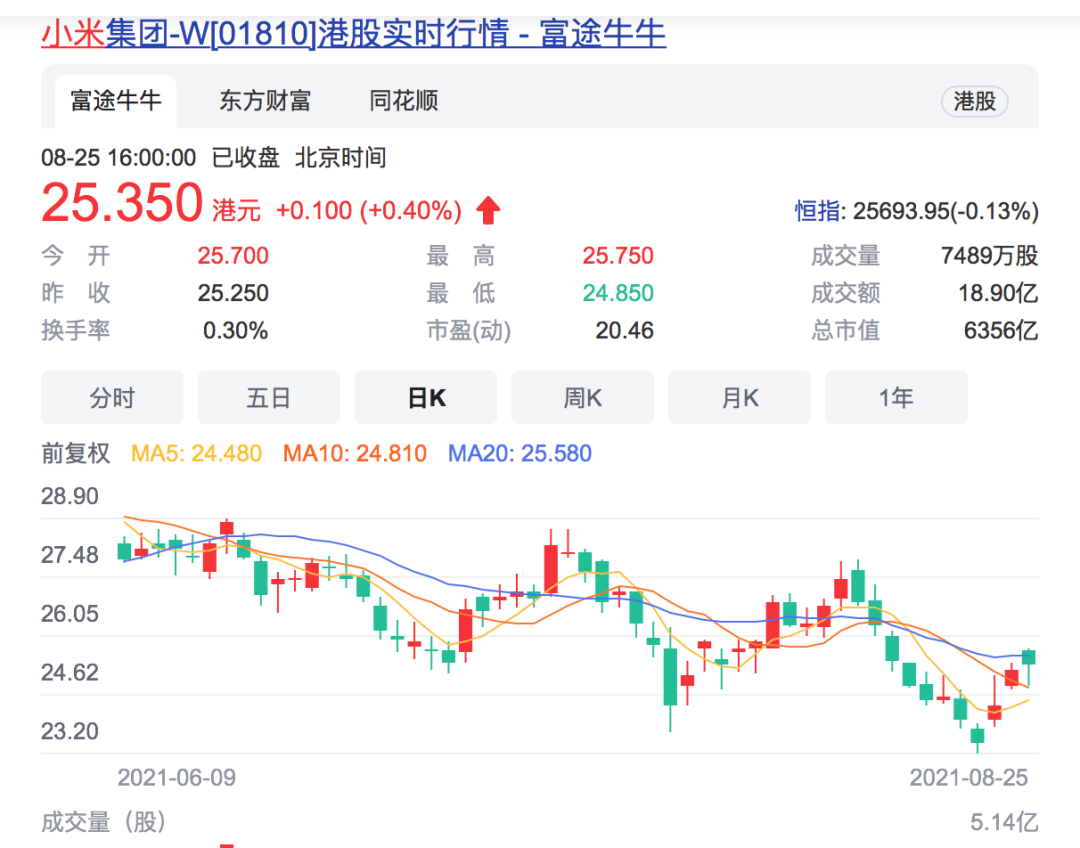Click the 2021-06-09 start date label
The height and width of the screenshot is (848, 1080).
177,777
